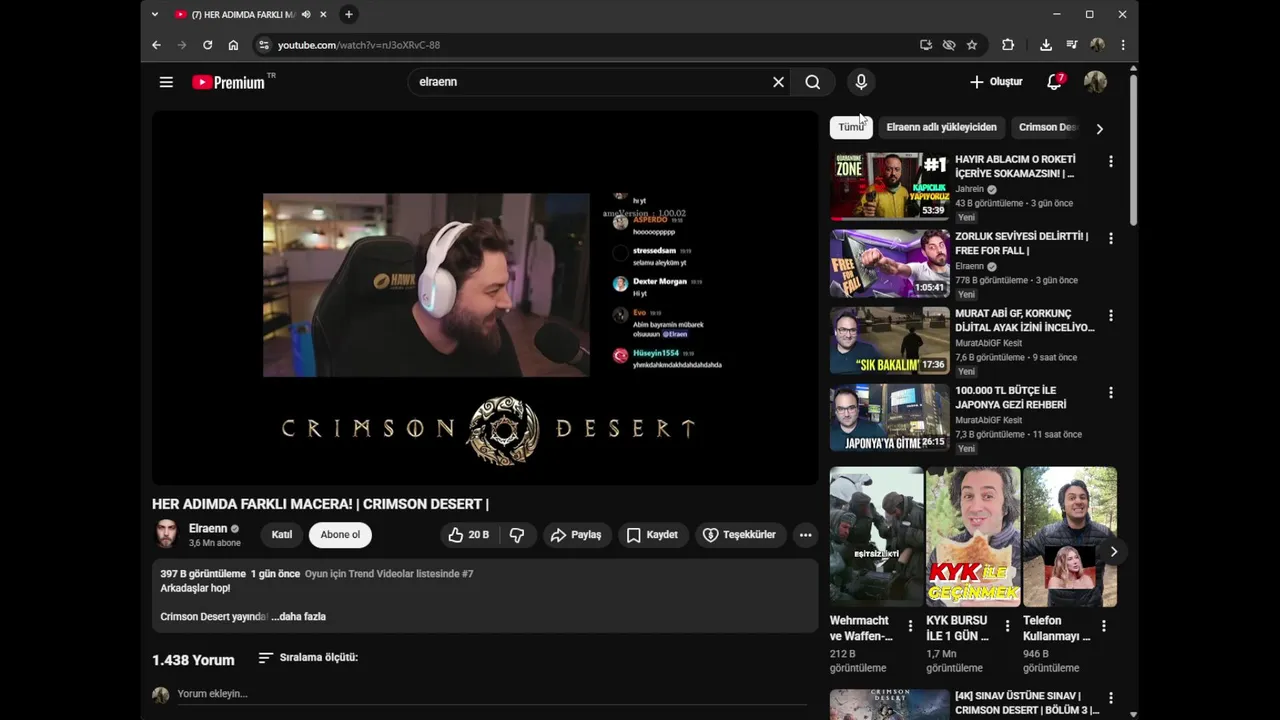The image size is (1280, 720).
Task: Open a new browser tab
Action: coord(348,14)
